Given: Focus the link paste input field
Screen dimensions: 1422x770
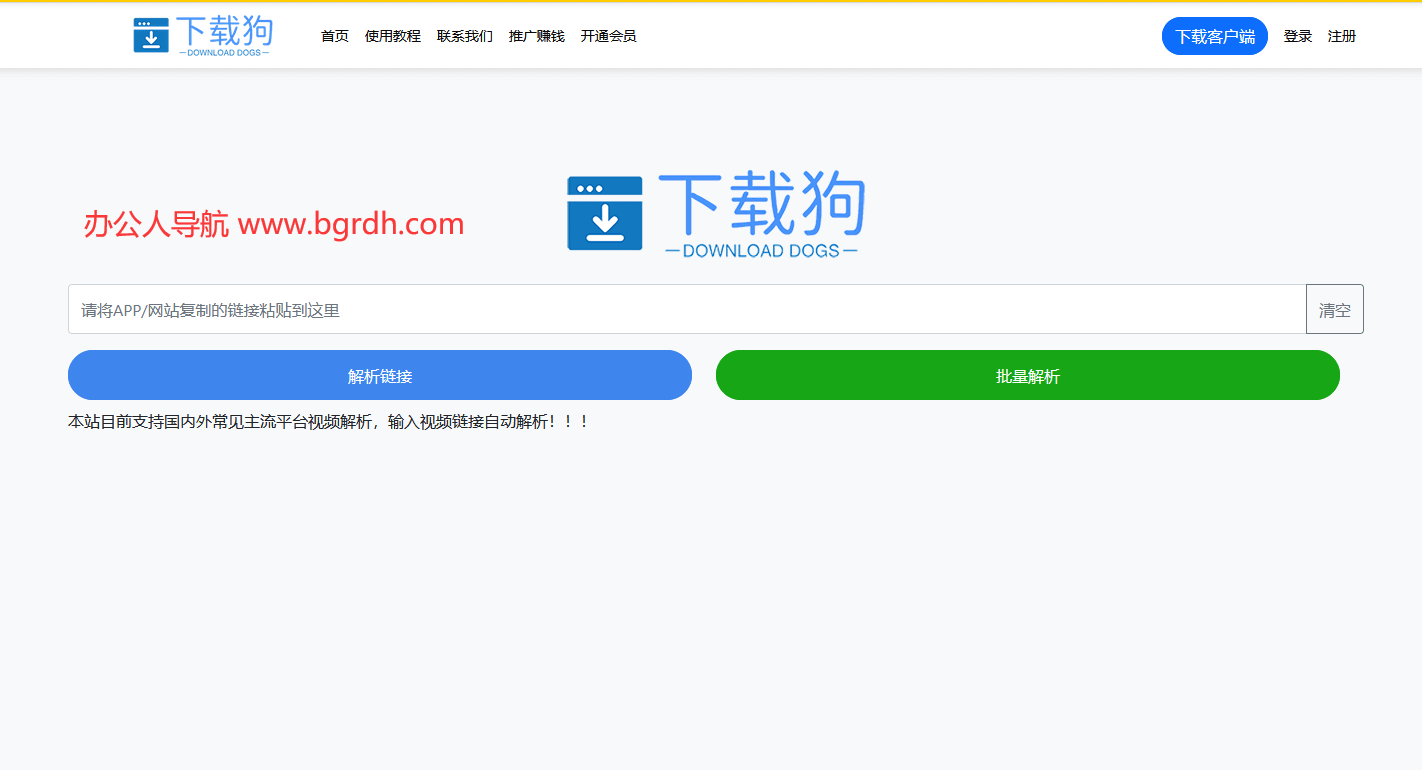Looking at the screenshot, I should [x=687, y=309].
